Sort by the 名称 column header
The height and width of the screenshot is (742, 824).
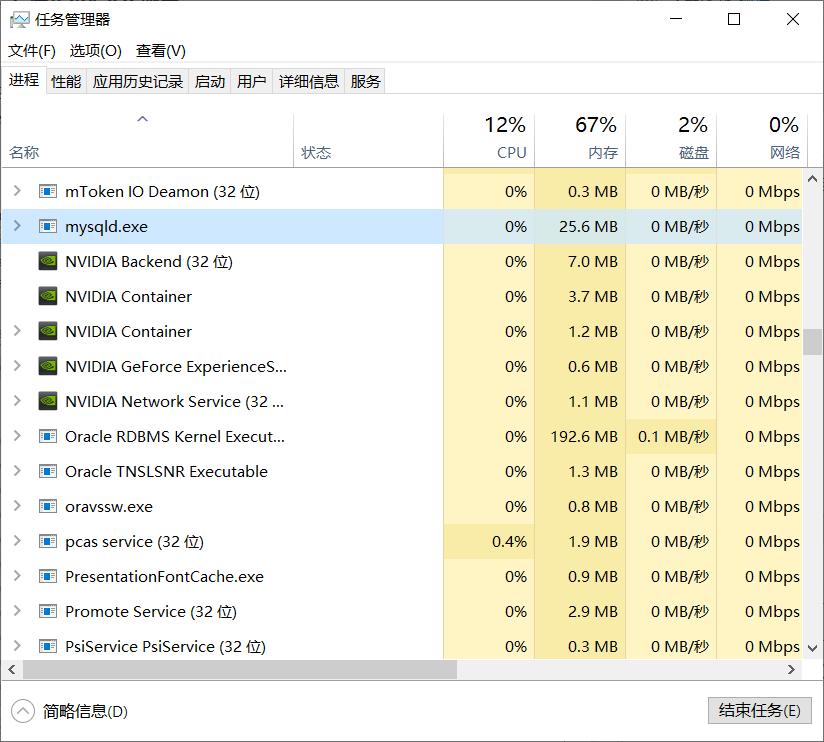(148, 140)
